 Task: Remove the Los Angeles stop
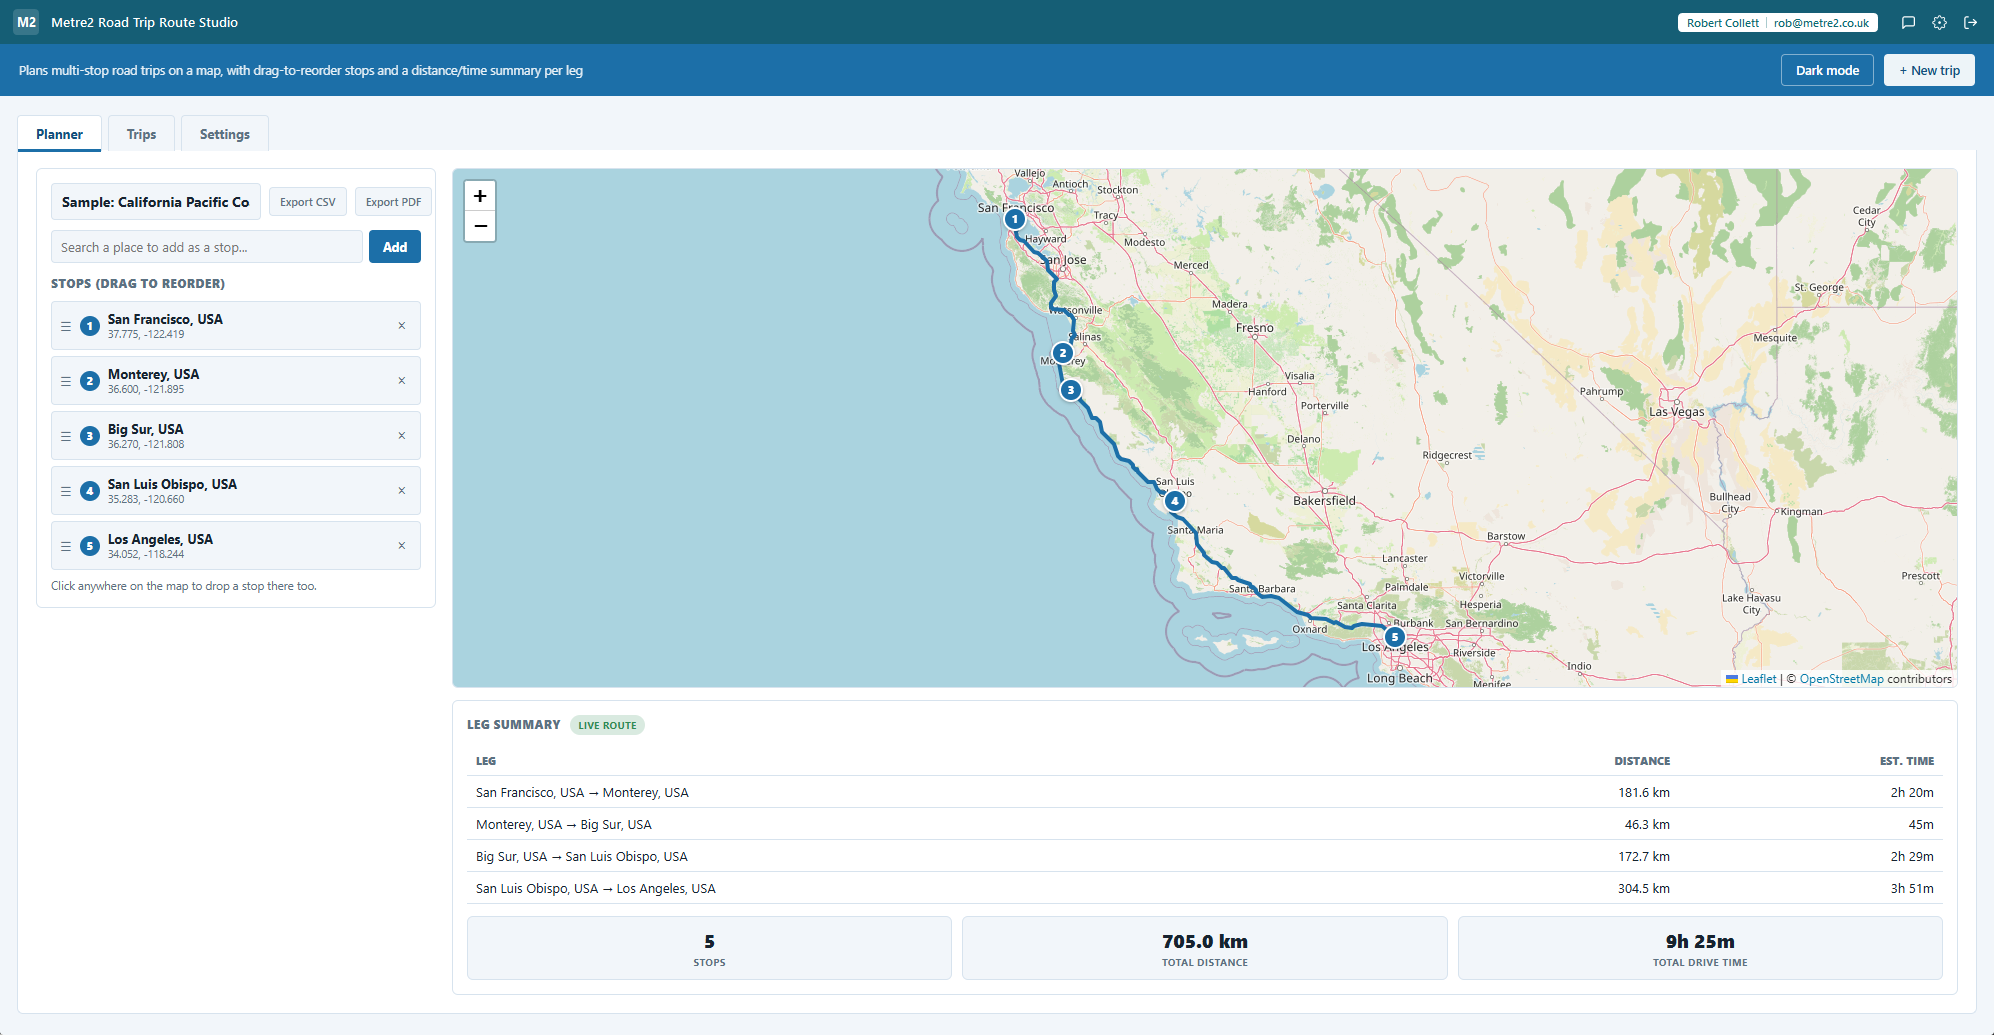point(402,546)
